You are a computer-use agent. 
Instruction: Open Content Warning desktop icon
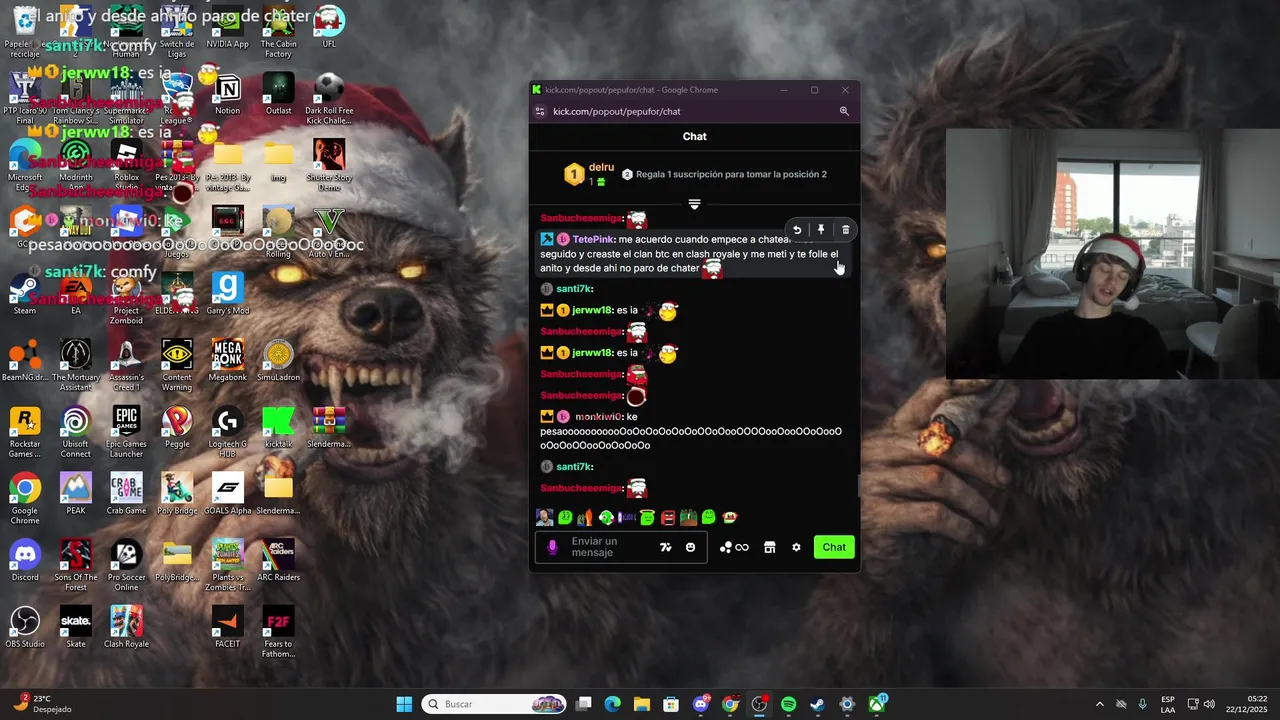(177, 365)
